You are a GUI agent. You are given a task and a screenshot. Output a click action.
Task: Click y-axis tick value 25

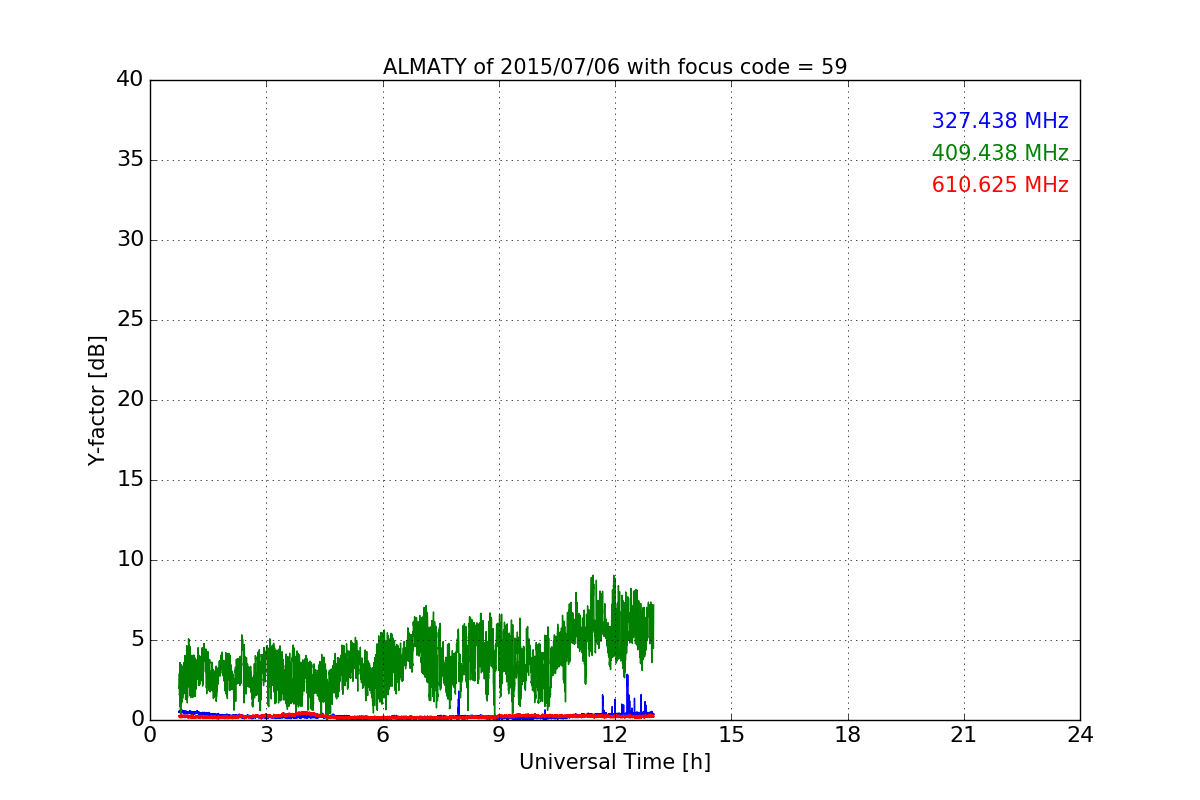(x=130, y=320)
